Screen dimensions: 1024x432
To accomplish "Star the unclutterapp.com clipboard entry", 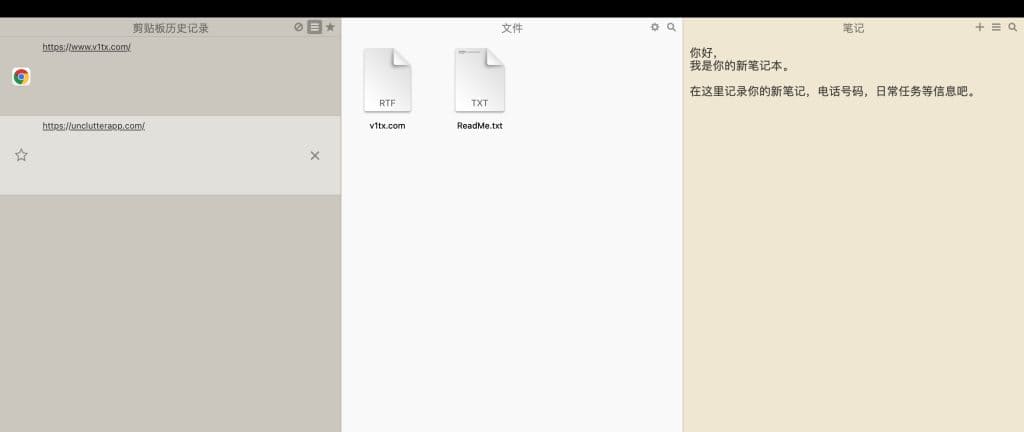I will pyautogui.click(x=21, y=155).
